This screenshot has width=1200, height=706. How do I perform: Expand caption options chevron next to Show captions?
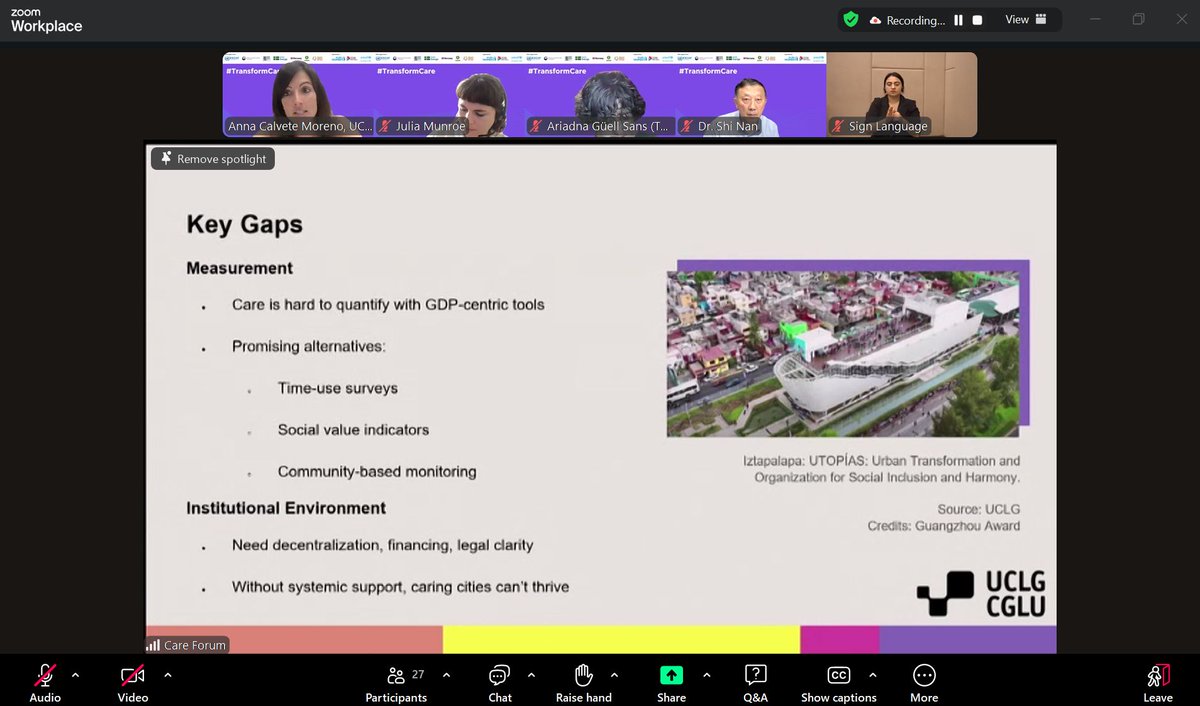pos(872,675)
